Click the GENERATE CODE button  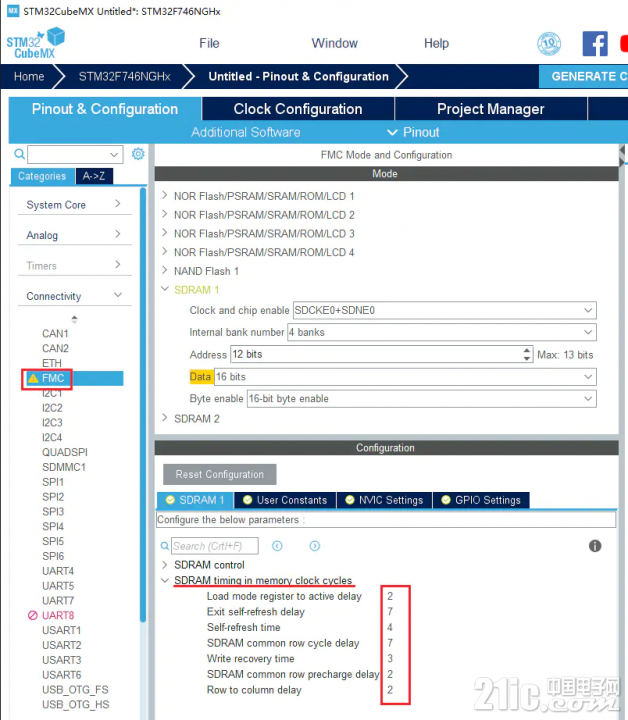583,76
